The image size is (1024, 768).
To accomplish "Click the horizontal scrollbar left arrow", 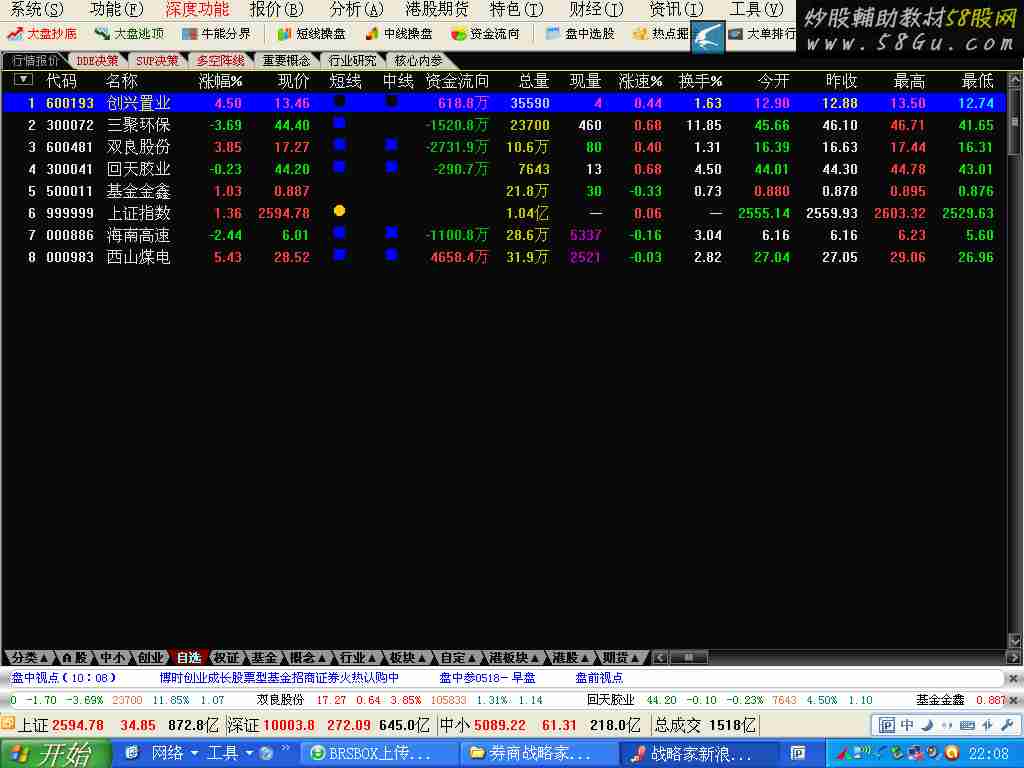I will click(660, 658).
